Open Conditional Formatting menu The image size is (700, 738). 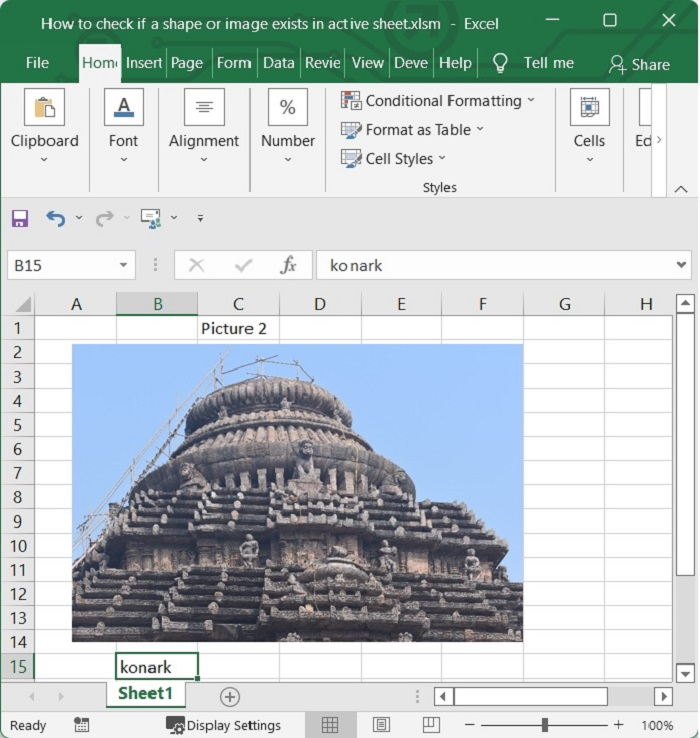point(438,101)
